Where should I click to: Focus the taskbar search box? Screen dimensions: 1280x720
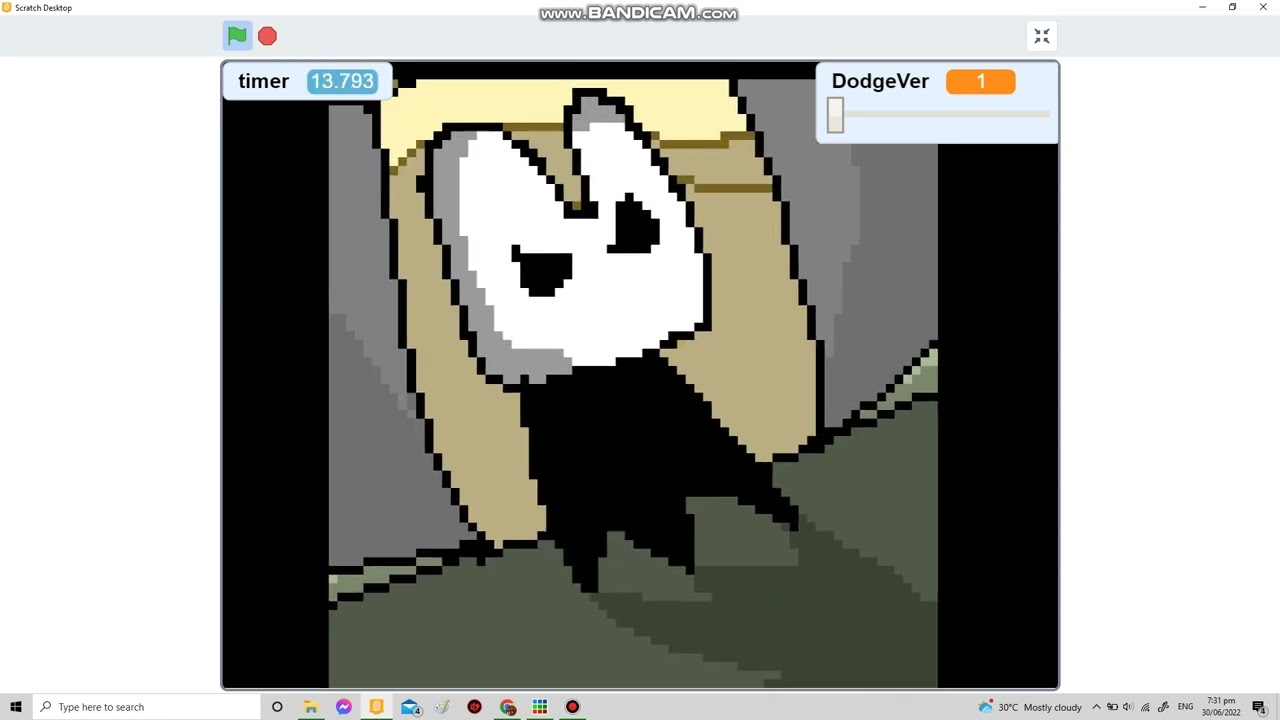coord(145,707)
